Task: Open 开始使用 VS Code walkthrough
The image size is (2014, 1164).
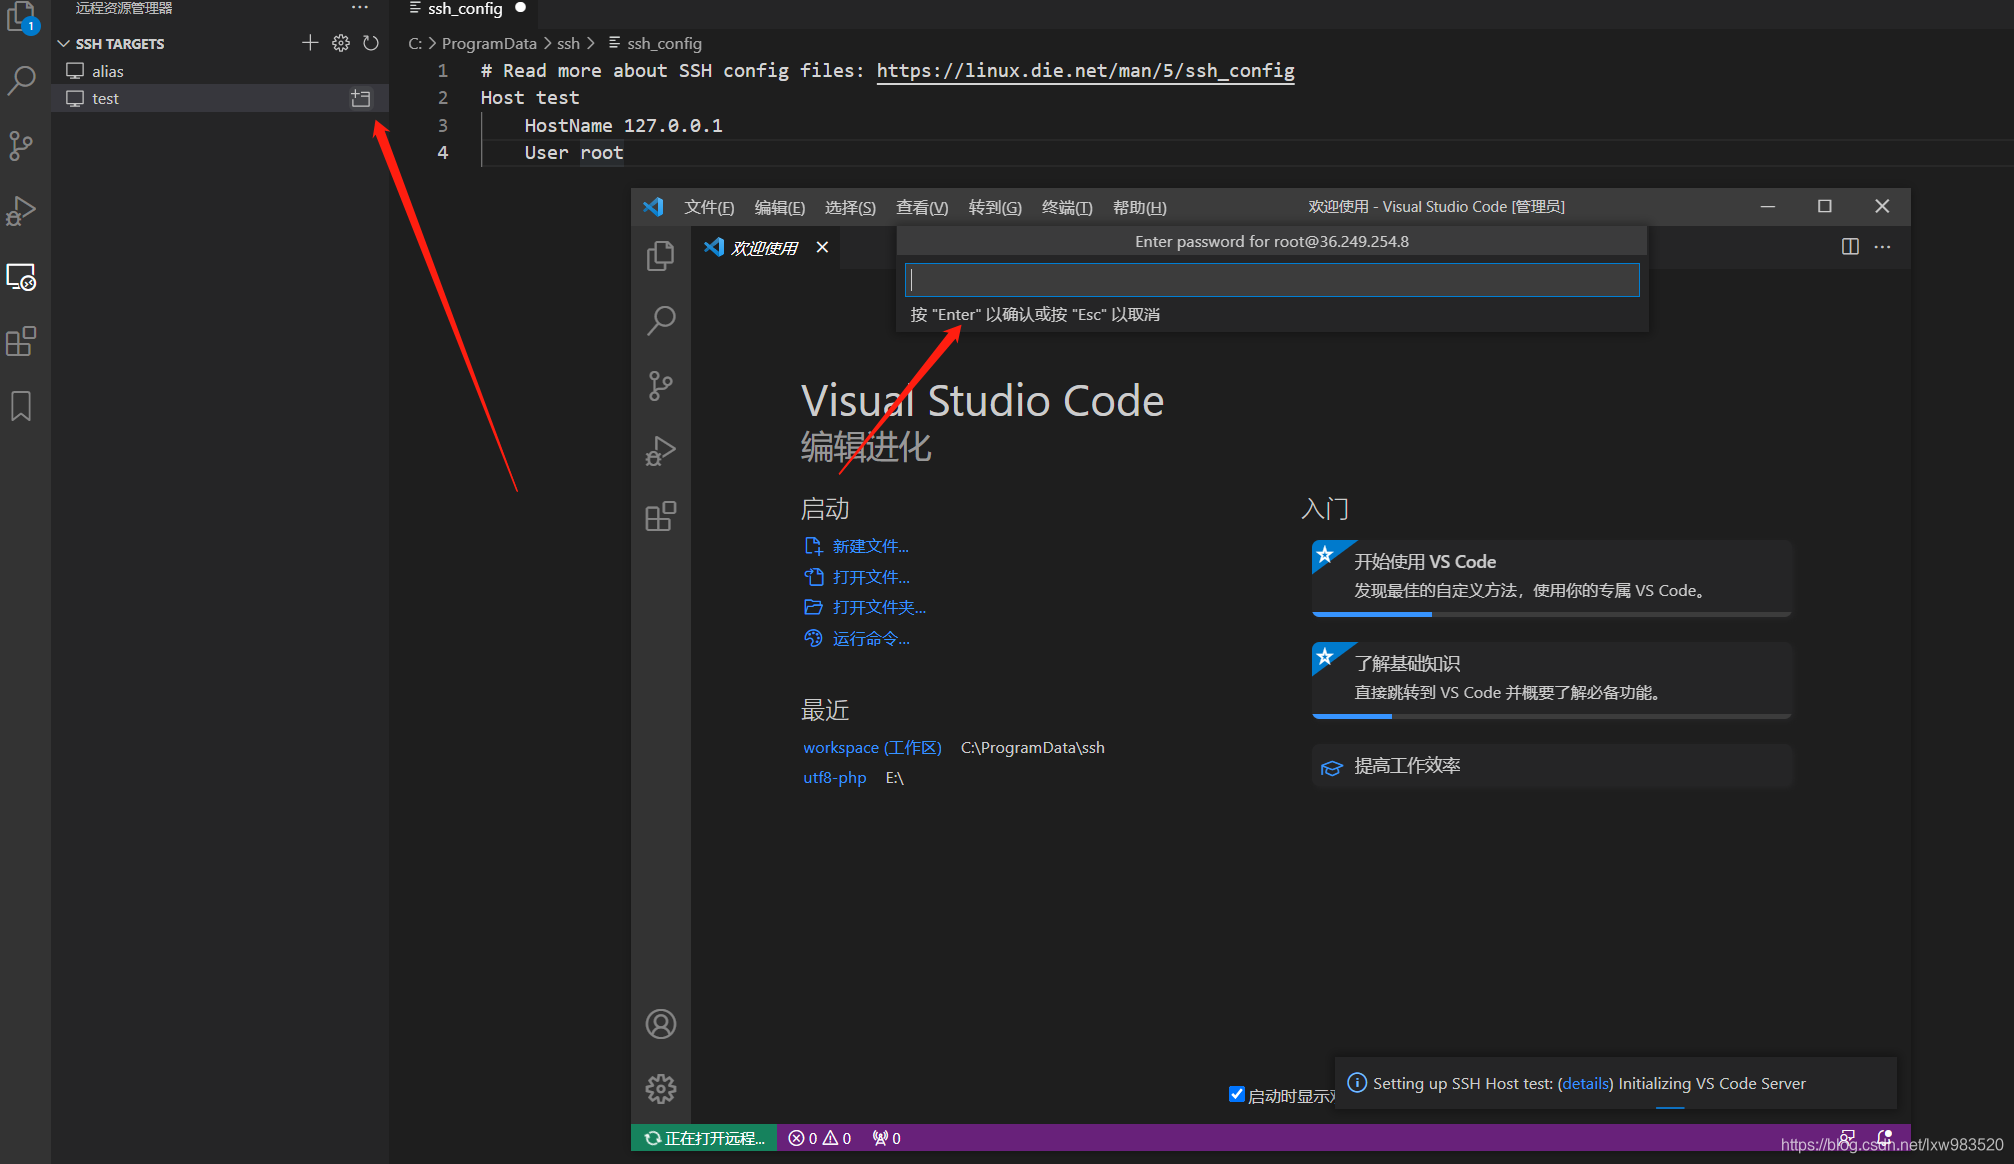Action: 1551,577
